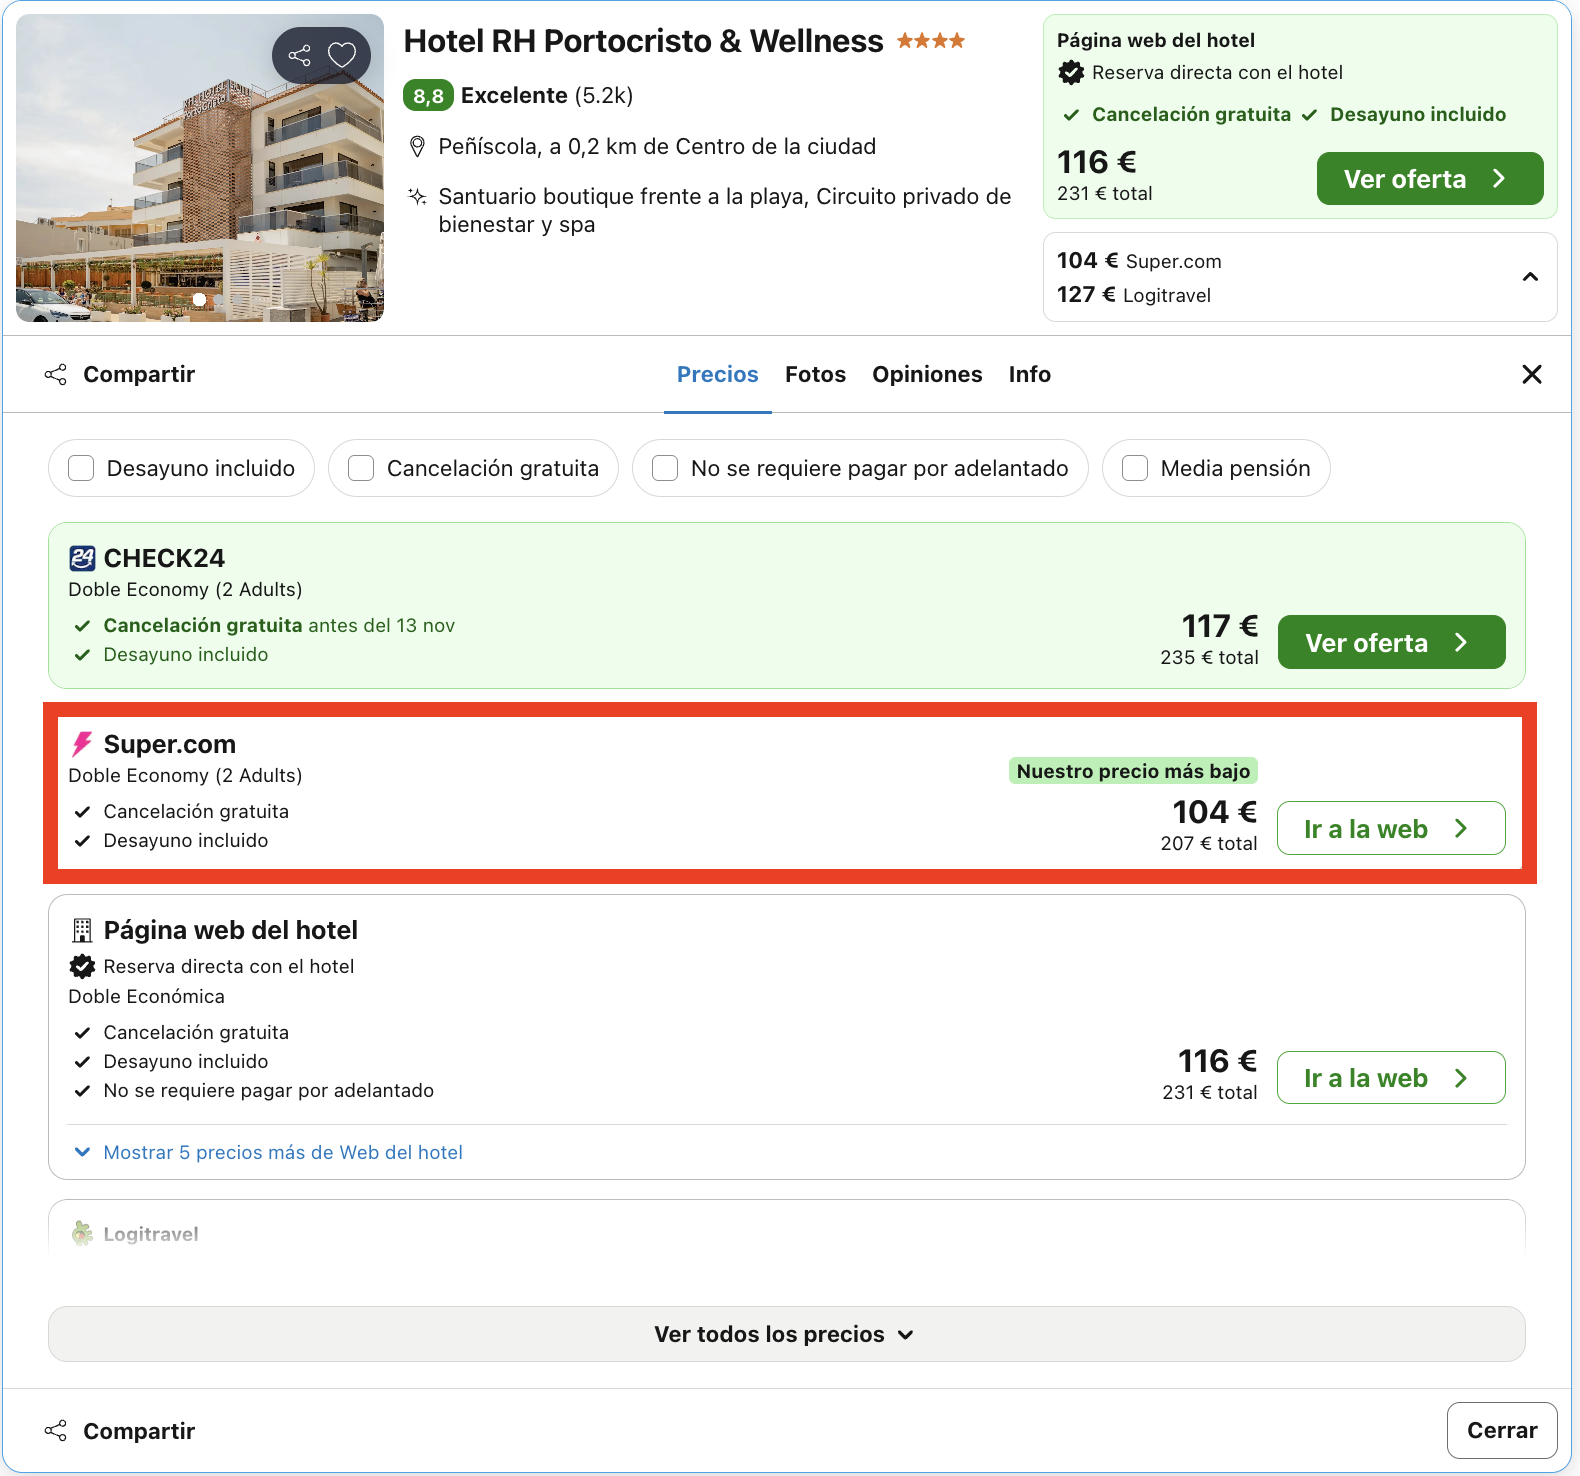1580x1476 pixels.
Task: Click the verified badge in the top offer card
Action: 1071,72
